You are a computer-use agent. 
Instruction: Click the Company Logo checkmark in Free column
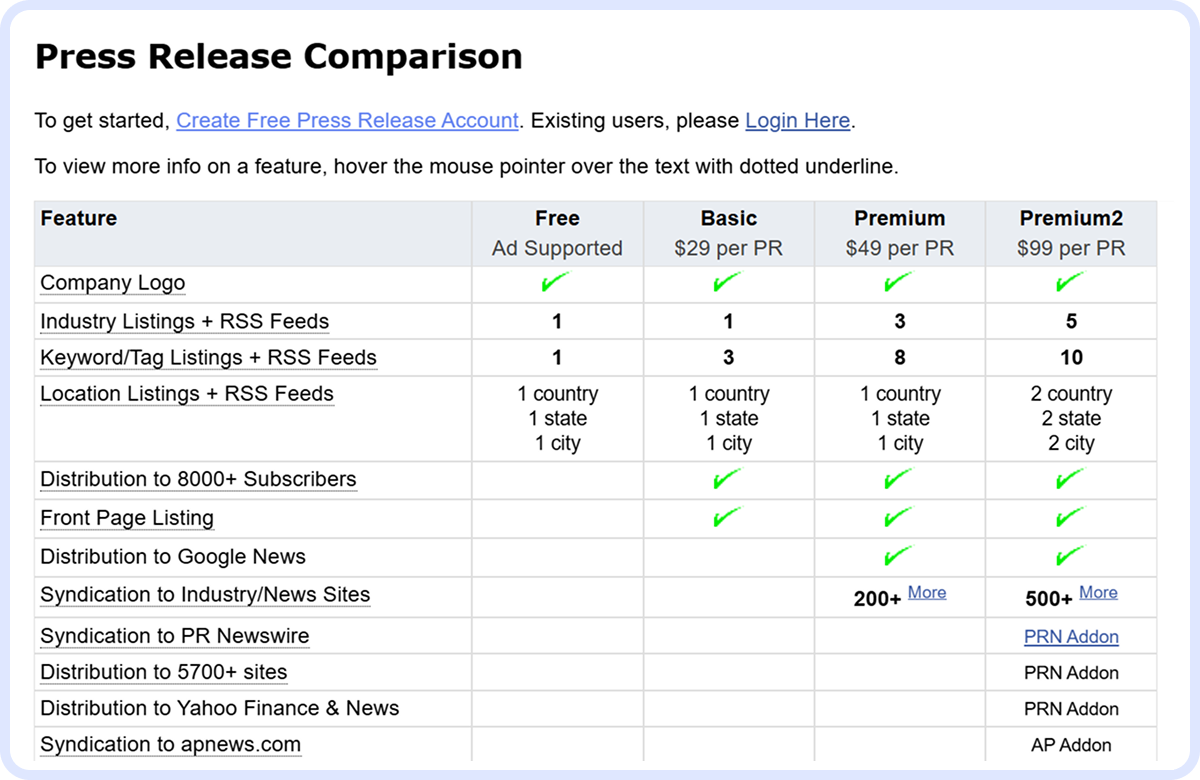point(557,283)
